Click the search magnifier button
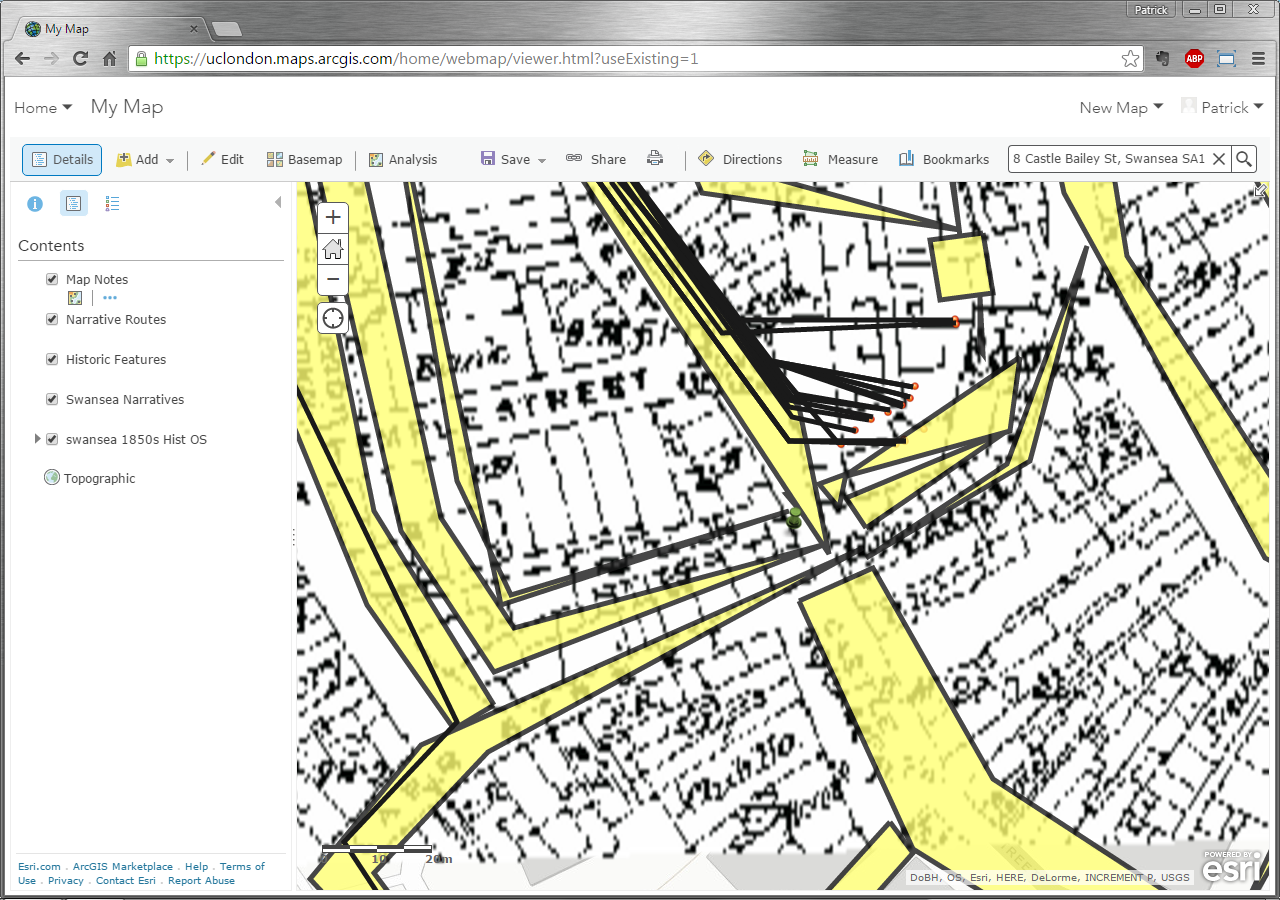This screenshot has height=900, width=1280. [x=1243, y=159]
